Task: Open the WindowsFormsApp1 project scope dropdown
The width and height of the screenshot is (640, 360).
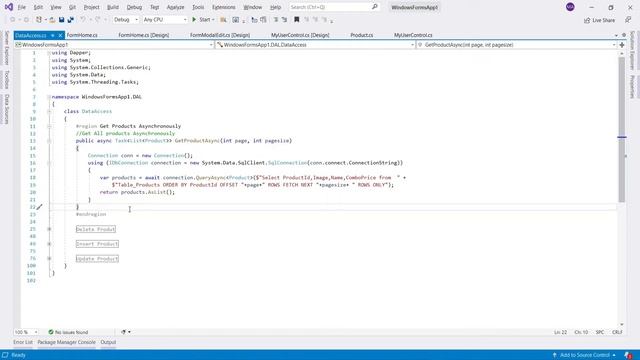Action: pos(114,45)
